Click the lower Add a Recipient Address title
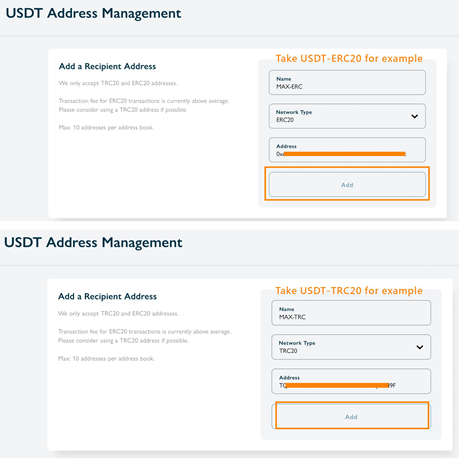Screen dimensions: 459x459 pos(107,296)
